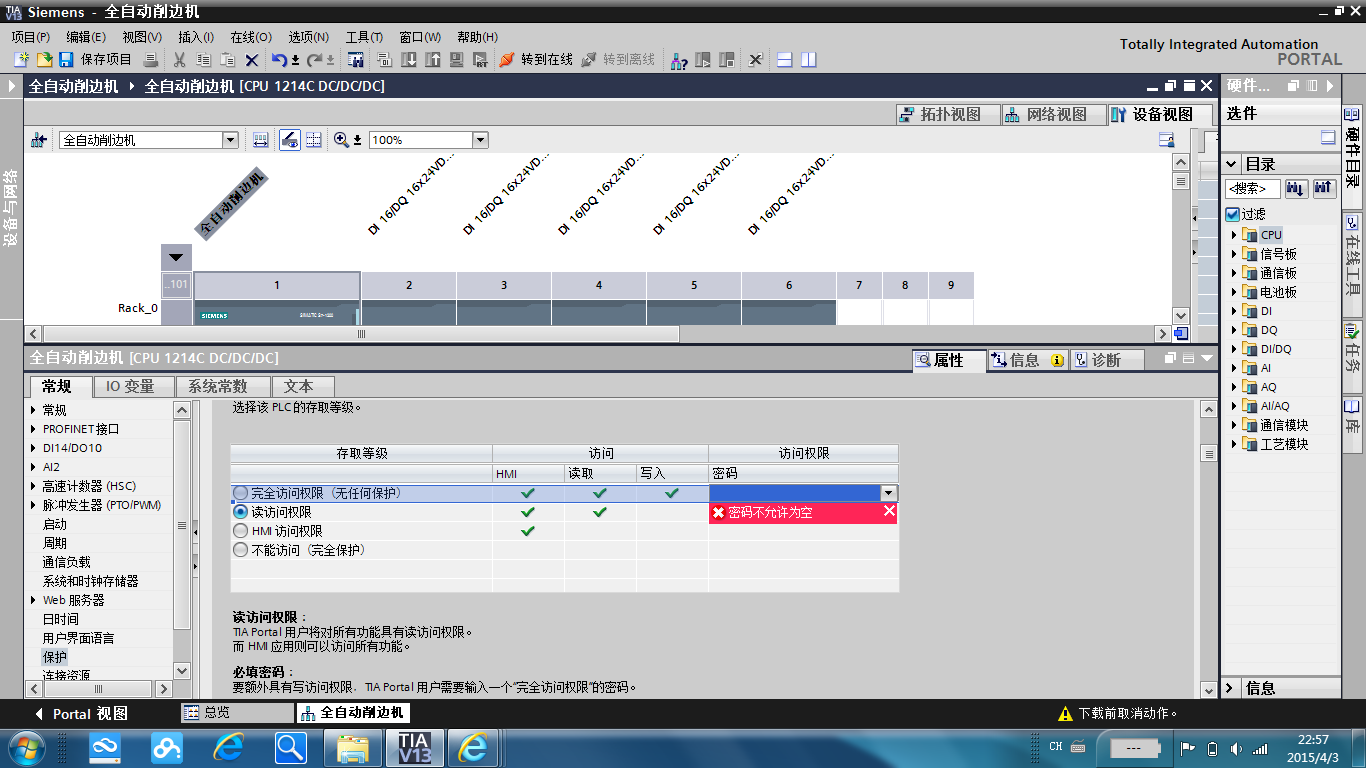Select 通信负载 in properties tree

coord(67,562)
